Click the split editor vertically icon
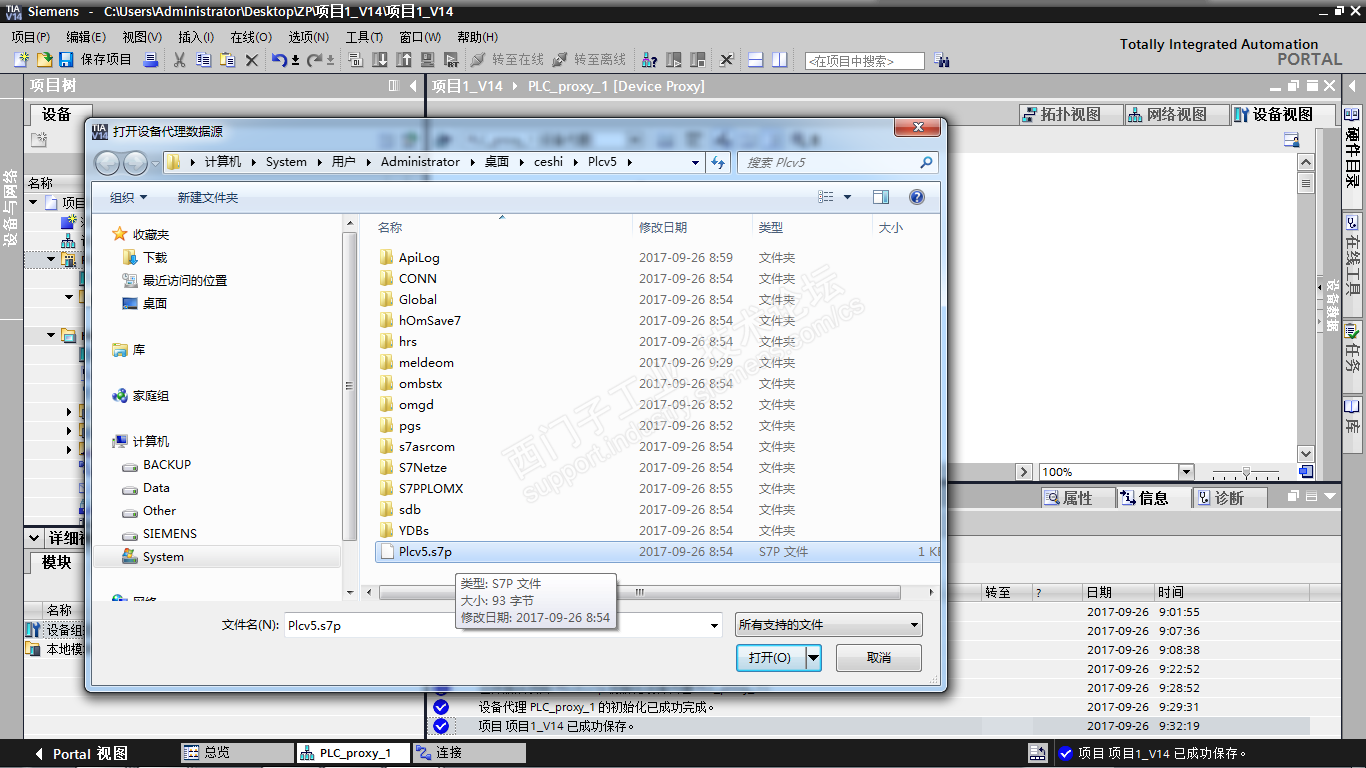The height and width of the screenshot is (768, 1366). pyautogui.click(x=779, y=60)
